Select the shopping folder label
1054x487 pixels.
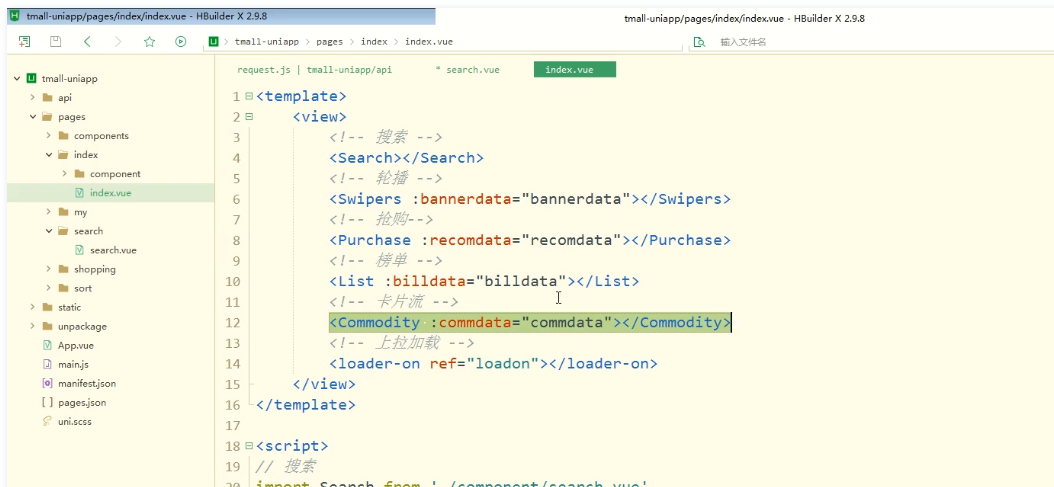(95, 269)
